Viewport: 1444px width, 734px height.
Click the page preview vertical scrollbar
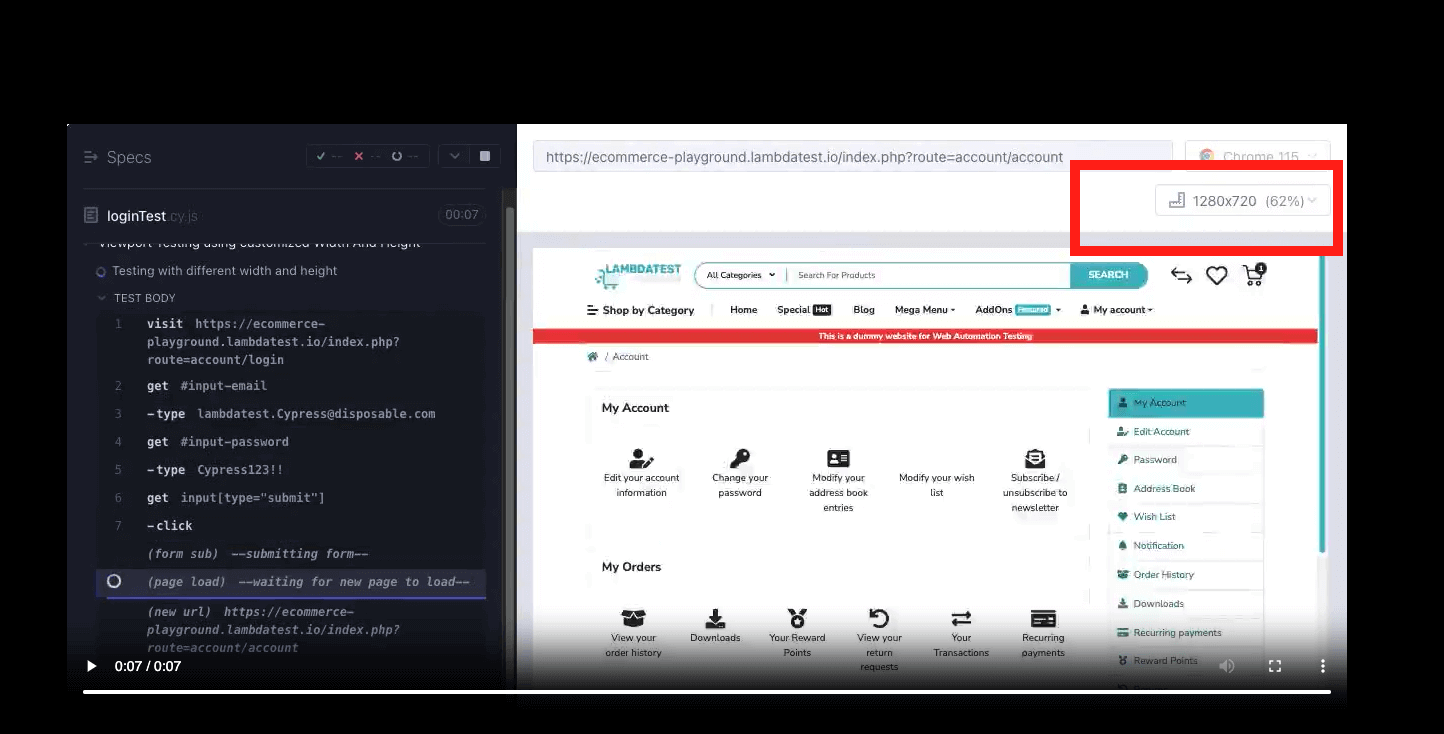(x=1321, y=402)
